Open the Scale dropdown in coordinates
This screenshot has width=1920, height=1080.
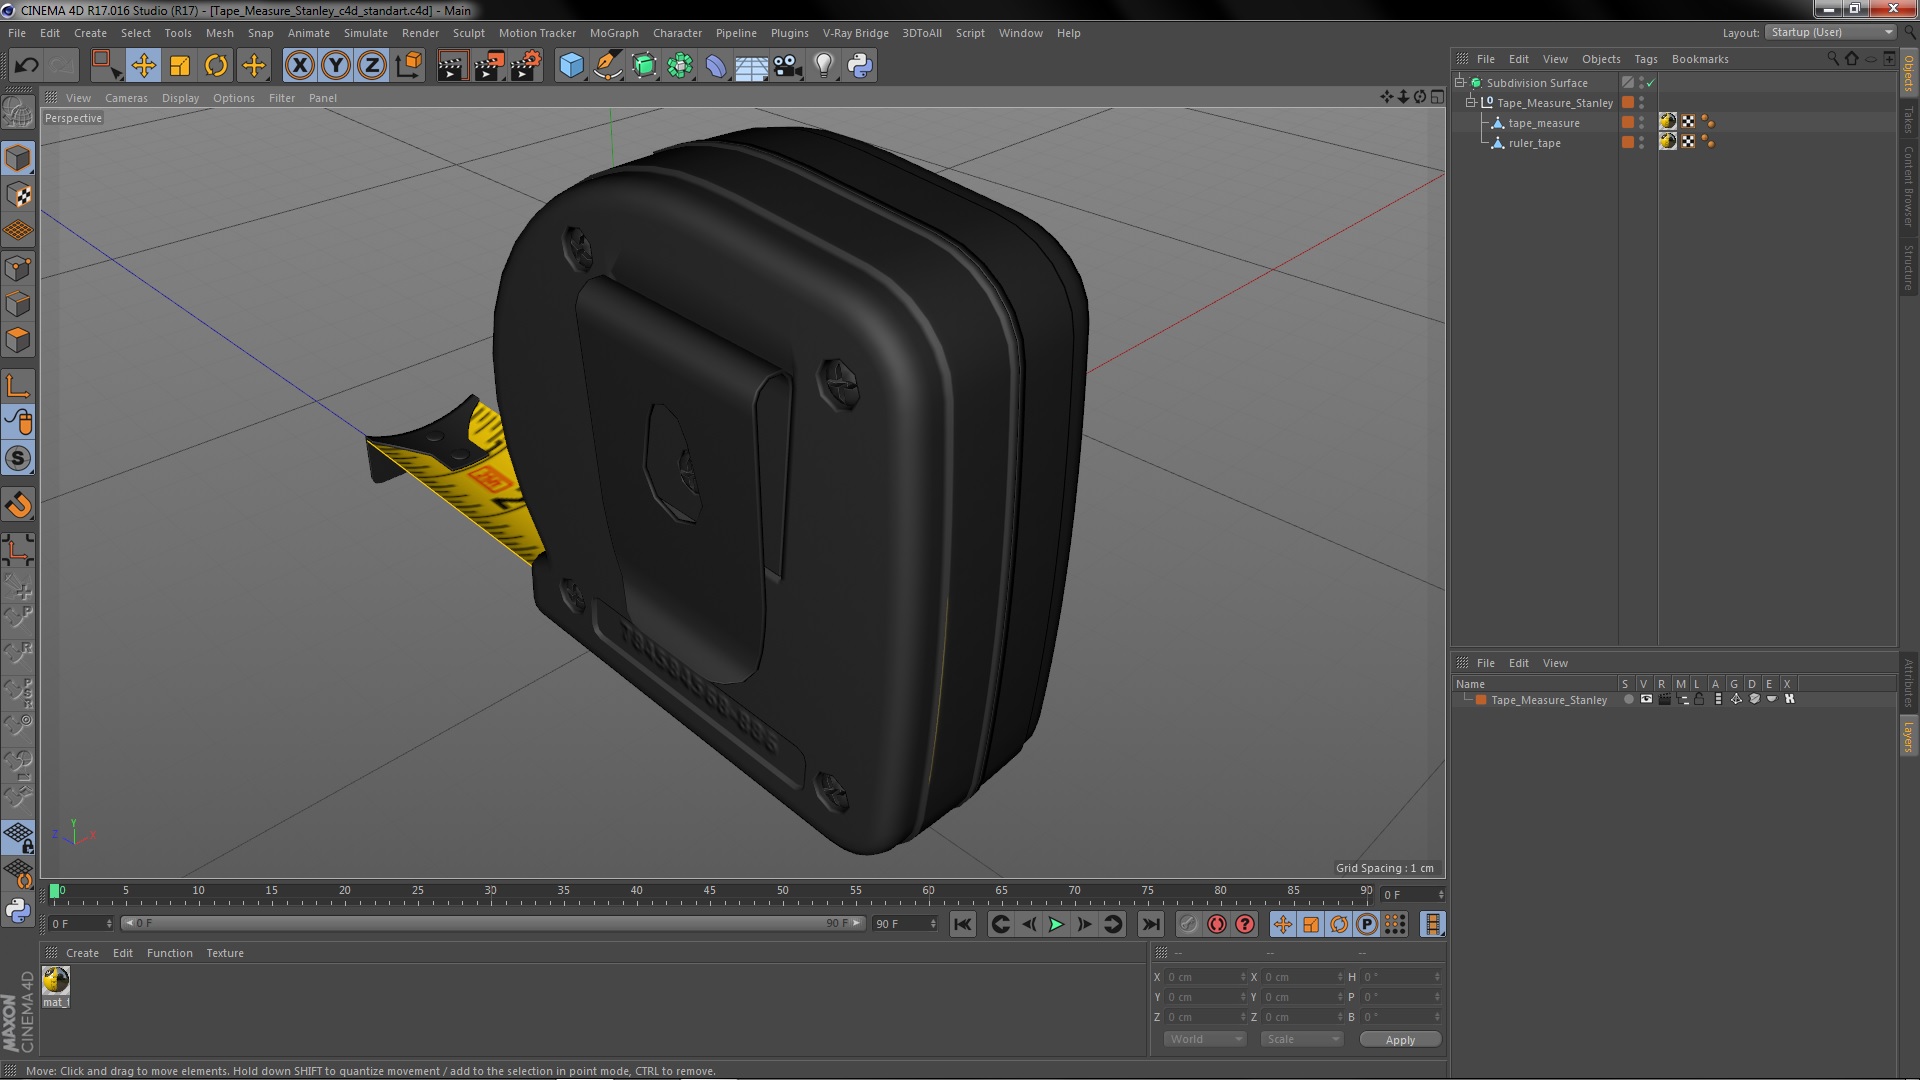tap(1301, 1040)
